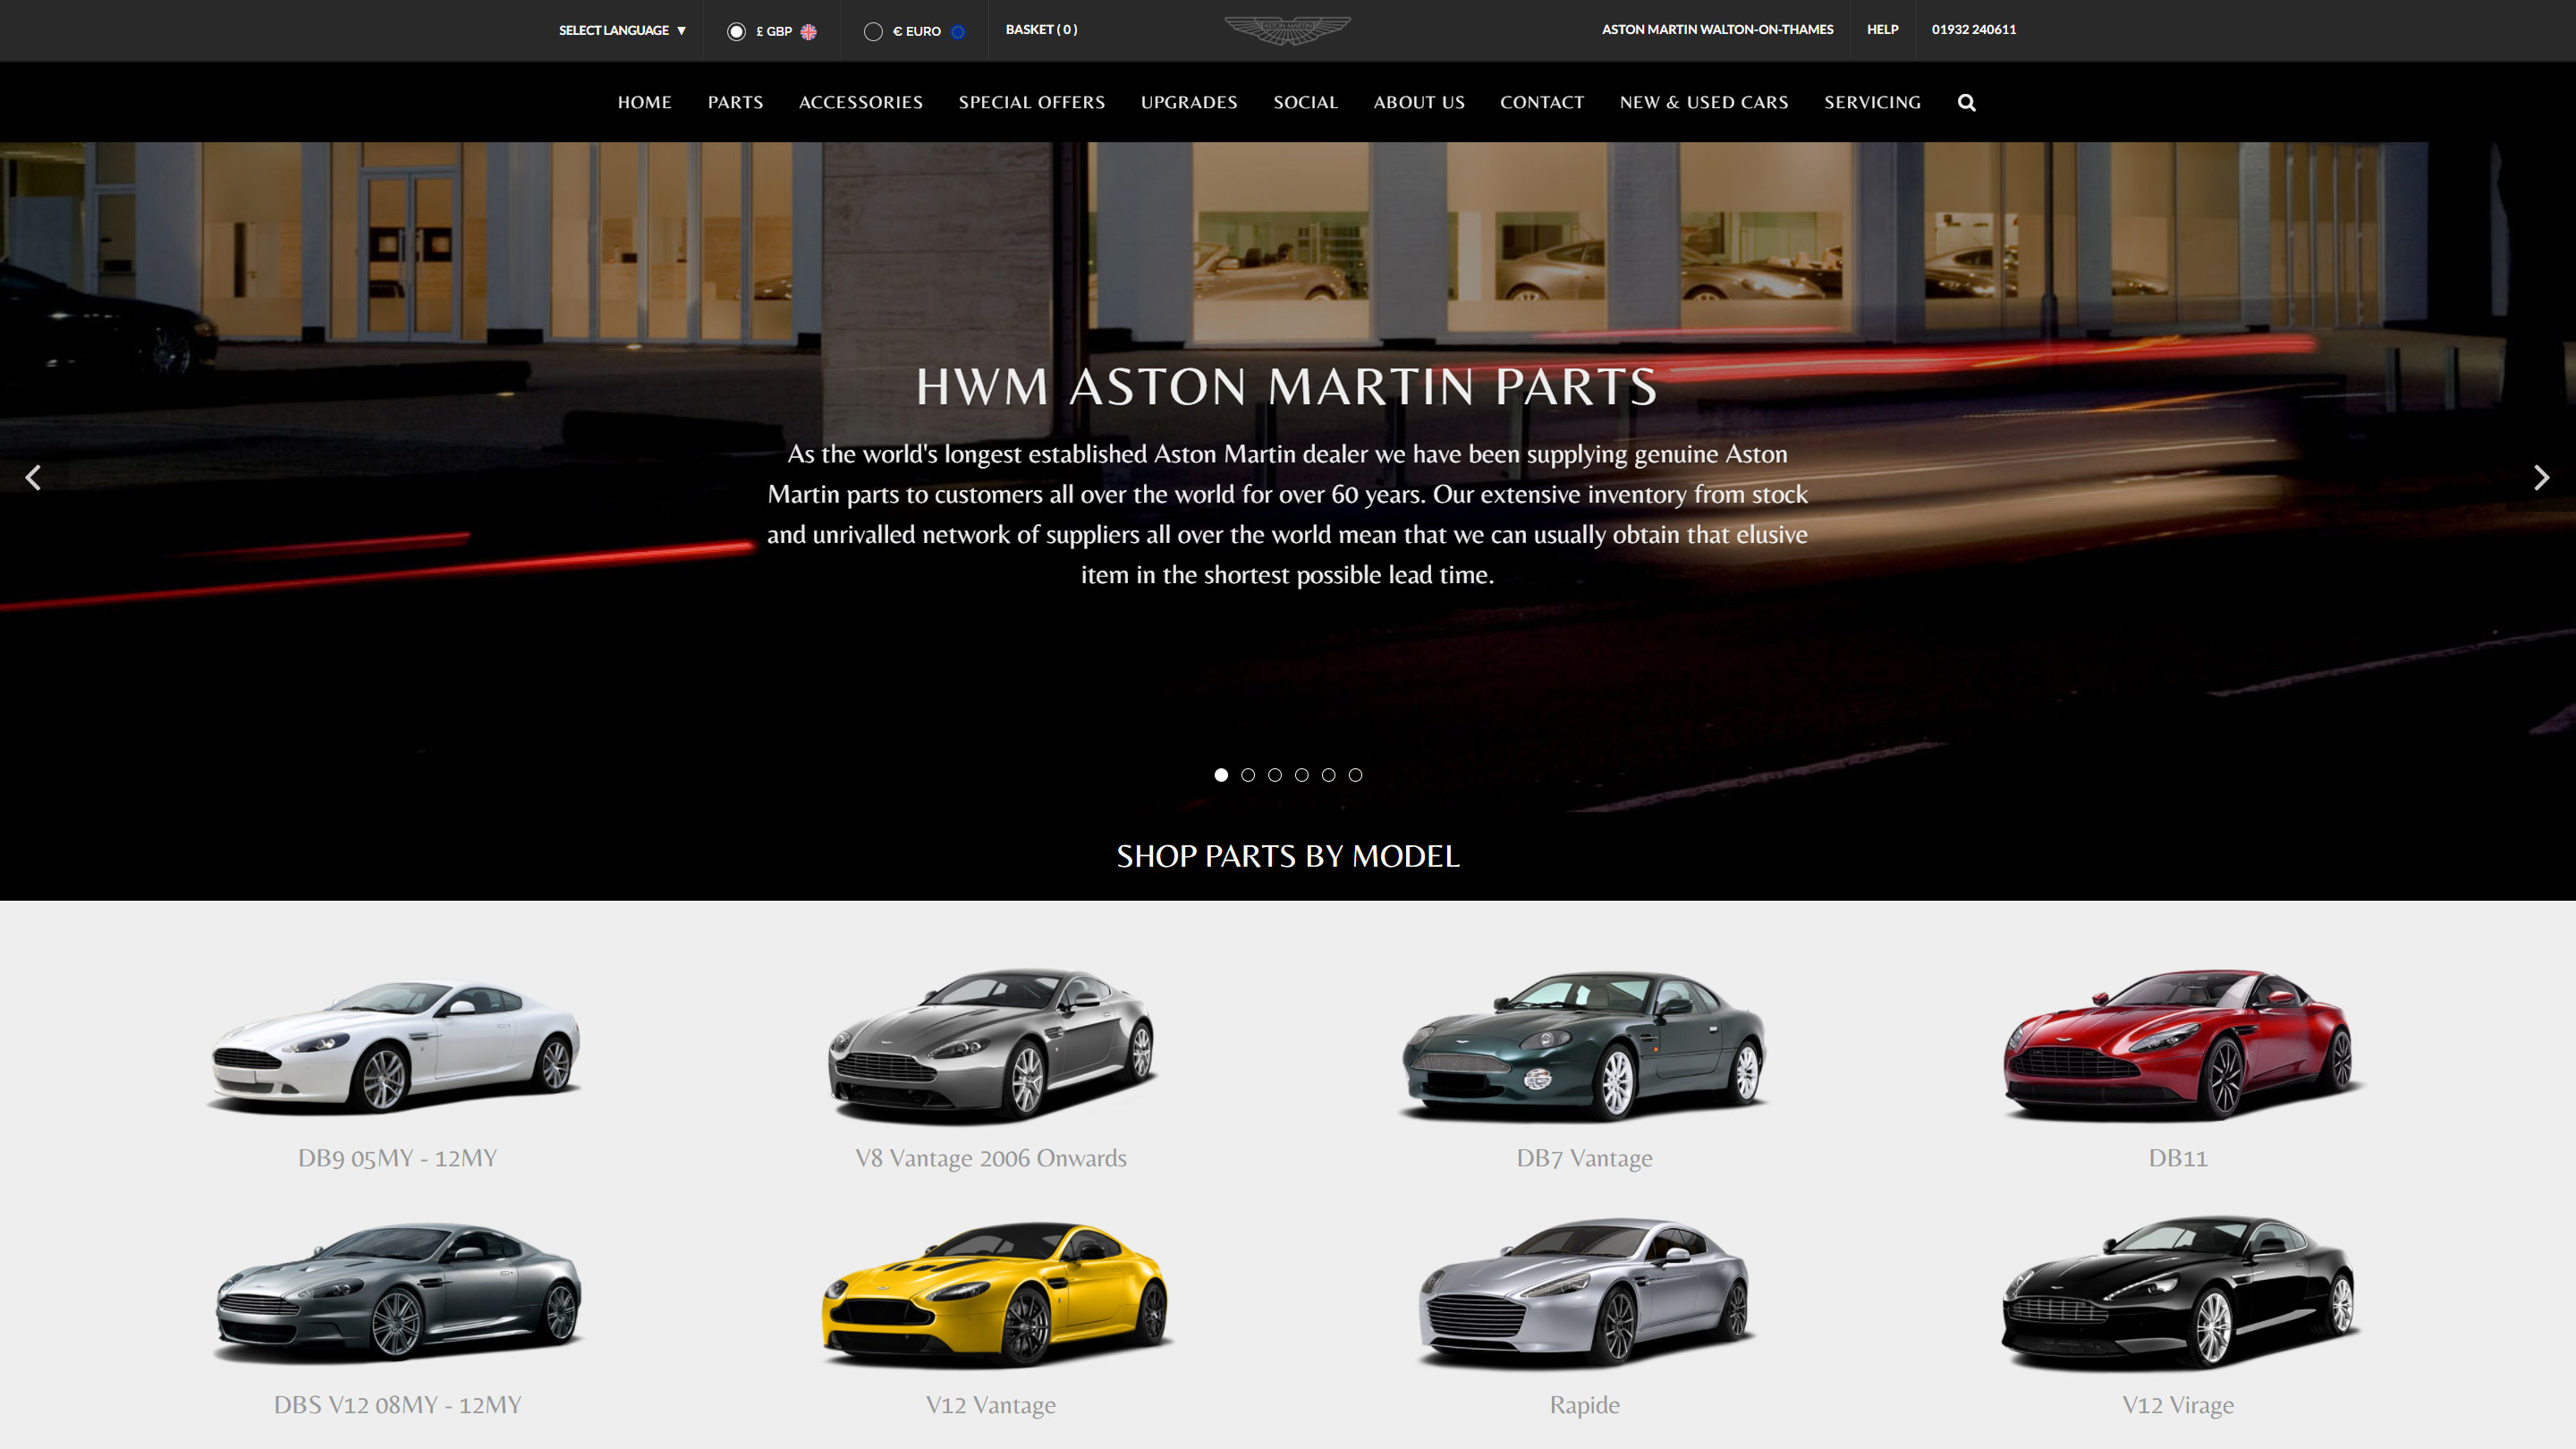
Task: Open the Basket (0) link
Action: 1041,29
